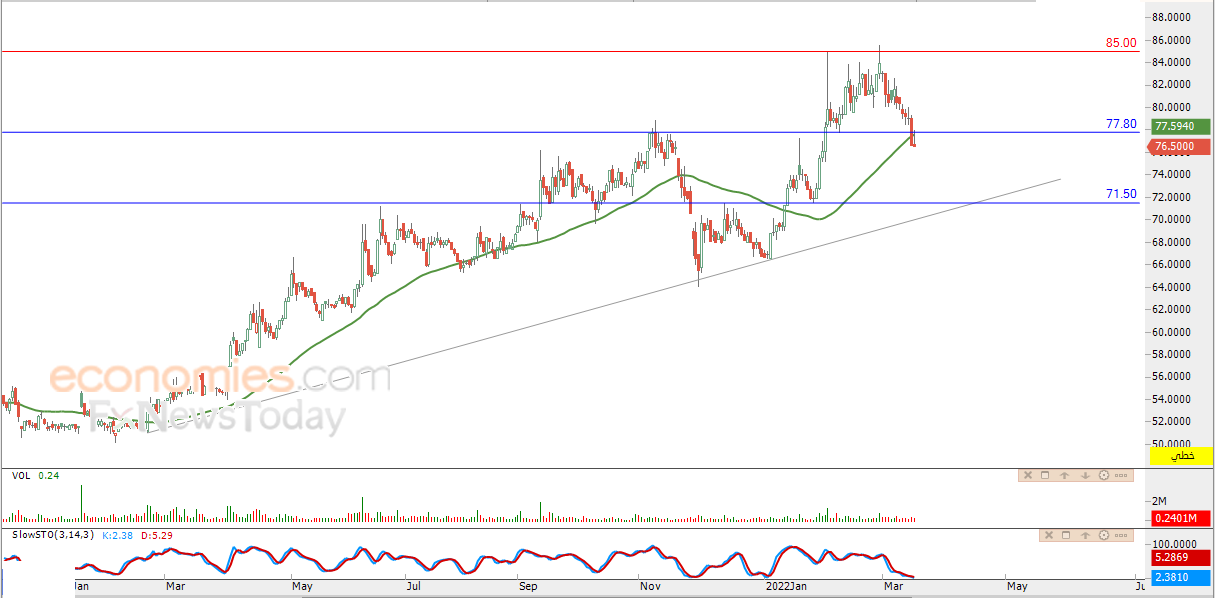Click the yellow Arabic scale-type label
1215x598 pixels.
pyautogui.click(x=1181, y=456)
